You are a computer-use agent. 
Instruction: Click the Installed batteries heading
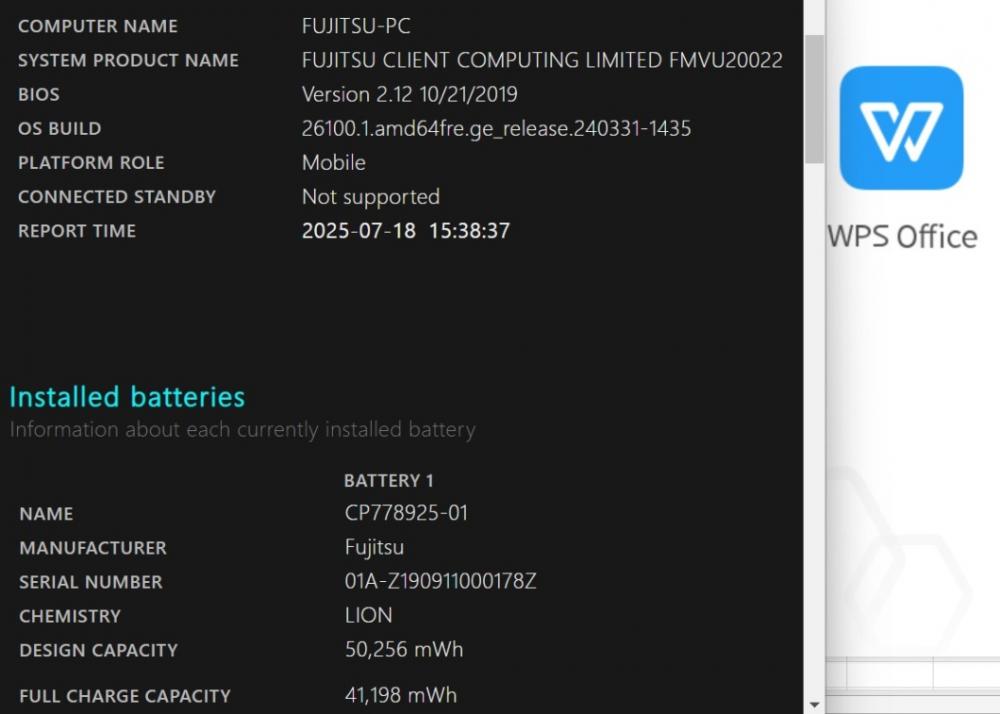click(x=127, y=397)
